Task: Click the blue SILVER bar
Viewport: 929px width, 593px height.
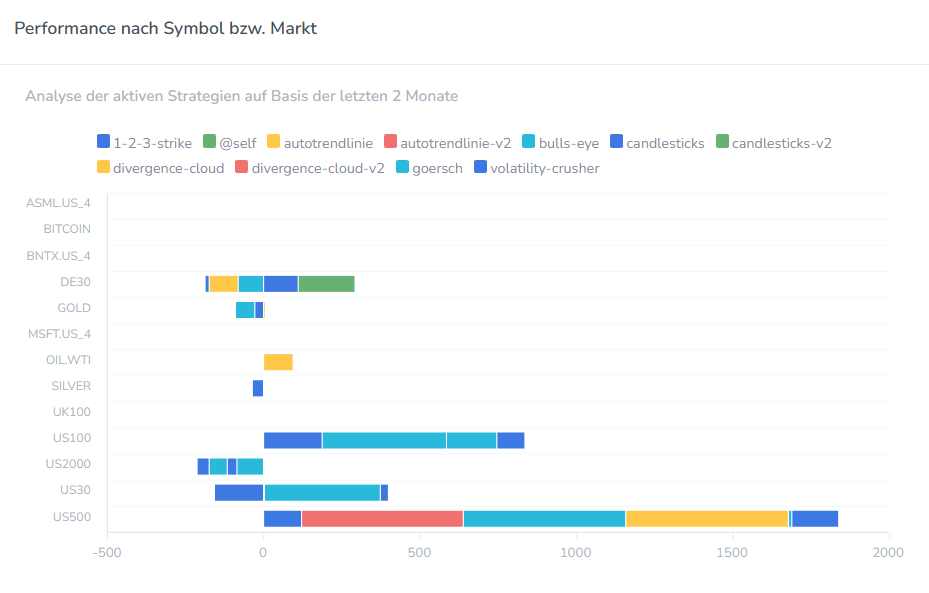Action: point(258,388)
